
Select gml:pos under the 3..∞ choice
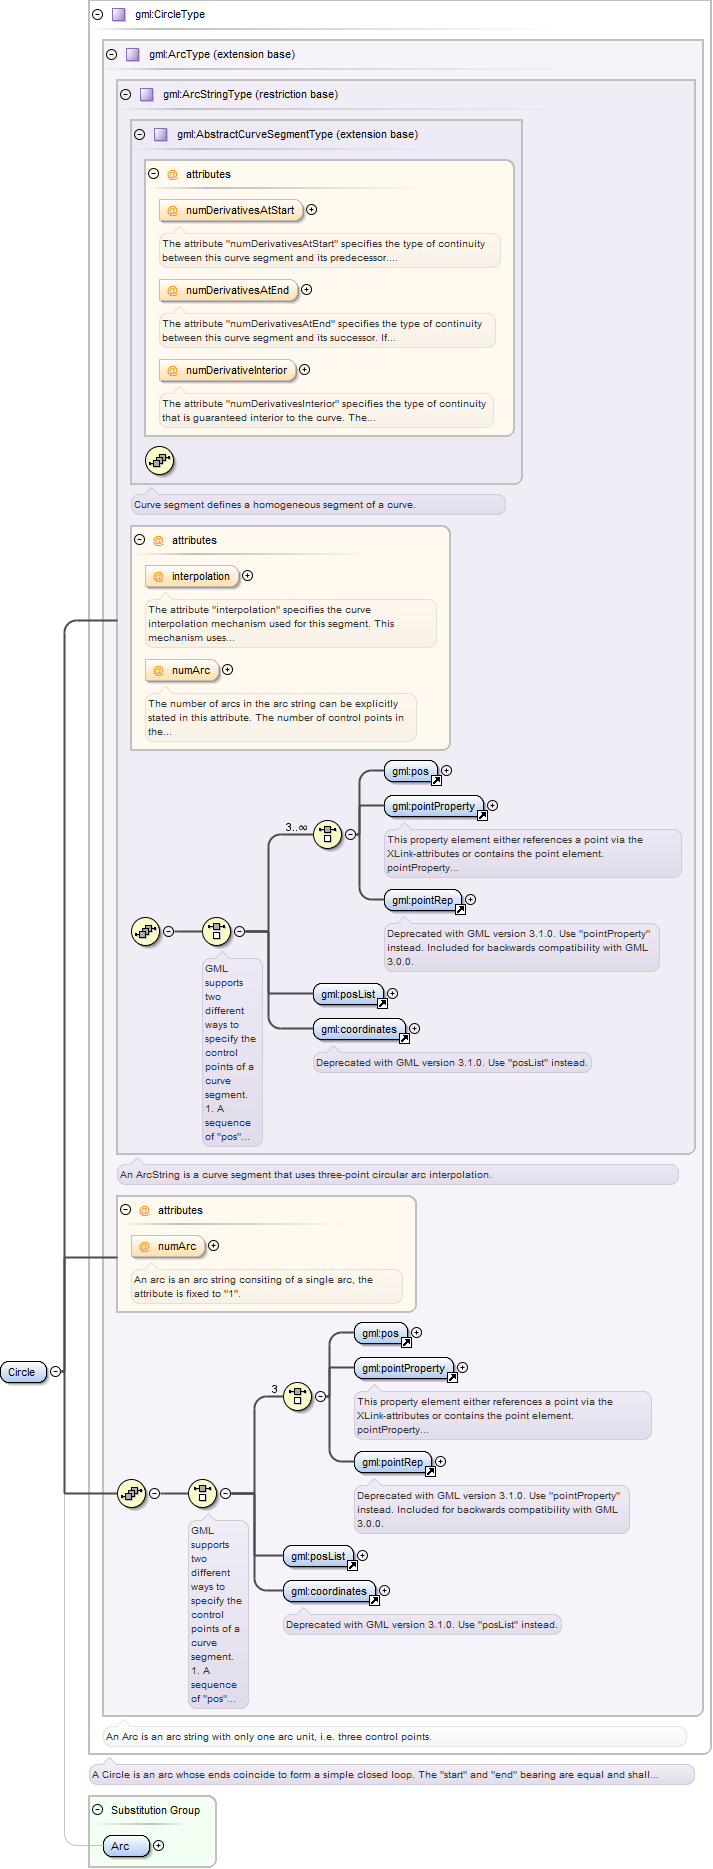point(412,772)
